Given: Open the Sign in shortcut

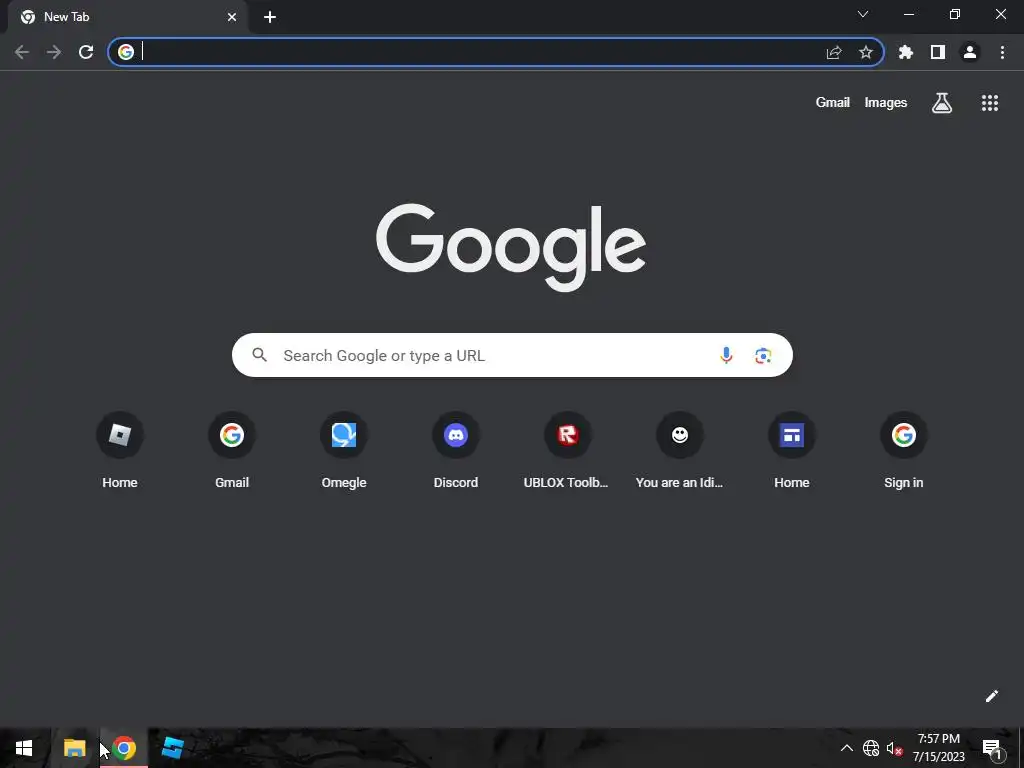Looking at the screenshot, I should coord(904,451).
